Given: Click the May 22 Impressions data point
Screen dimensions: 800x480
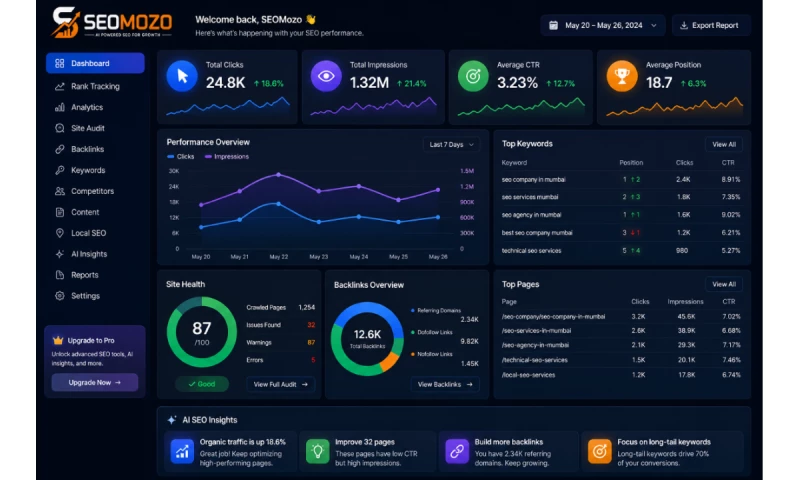Looking at the screenshot, I should pos(279,174).
